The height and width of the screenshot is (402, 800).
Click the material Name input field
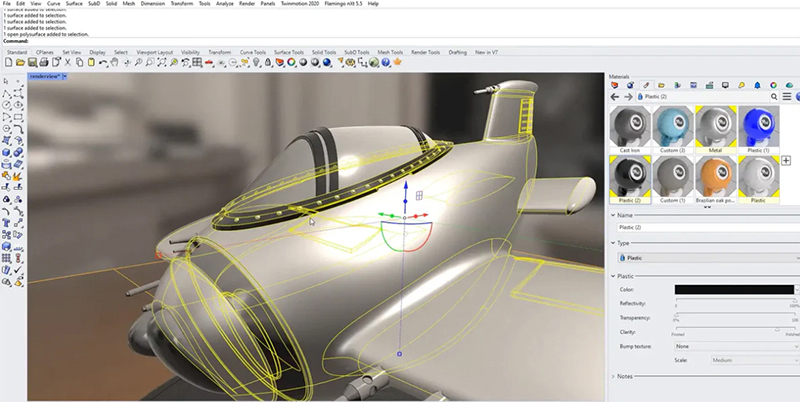coord(706,228)
